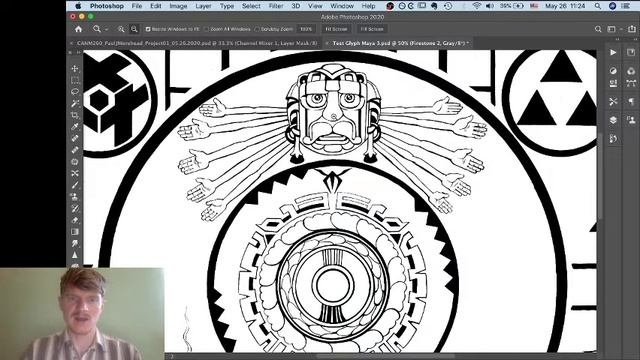Select the Rectangular Marquee tool

75,80
